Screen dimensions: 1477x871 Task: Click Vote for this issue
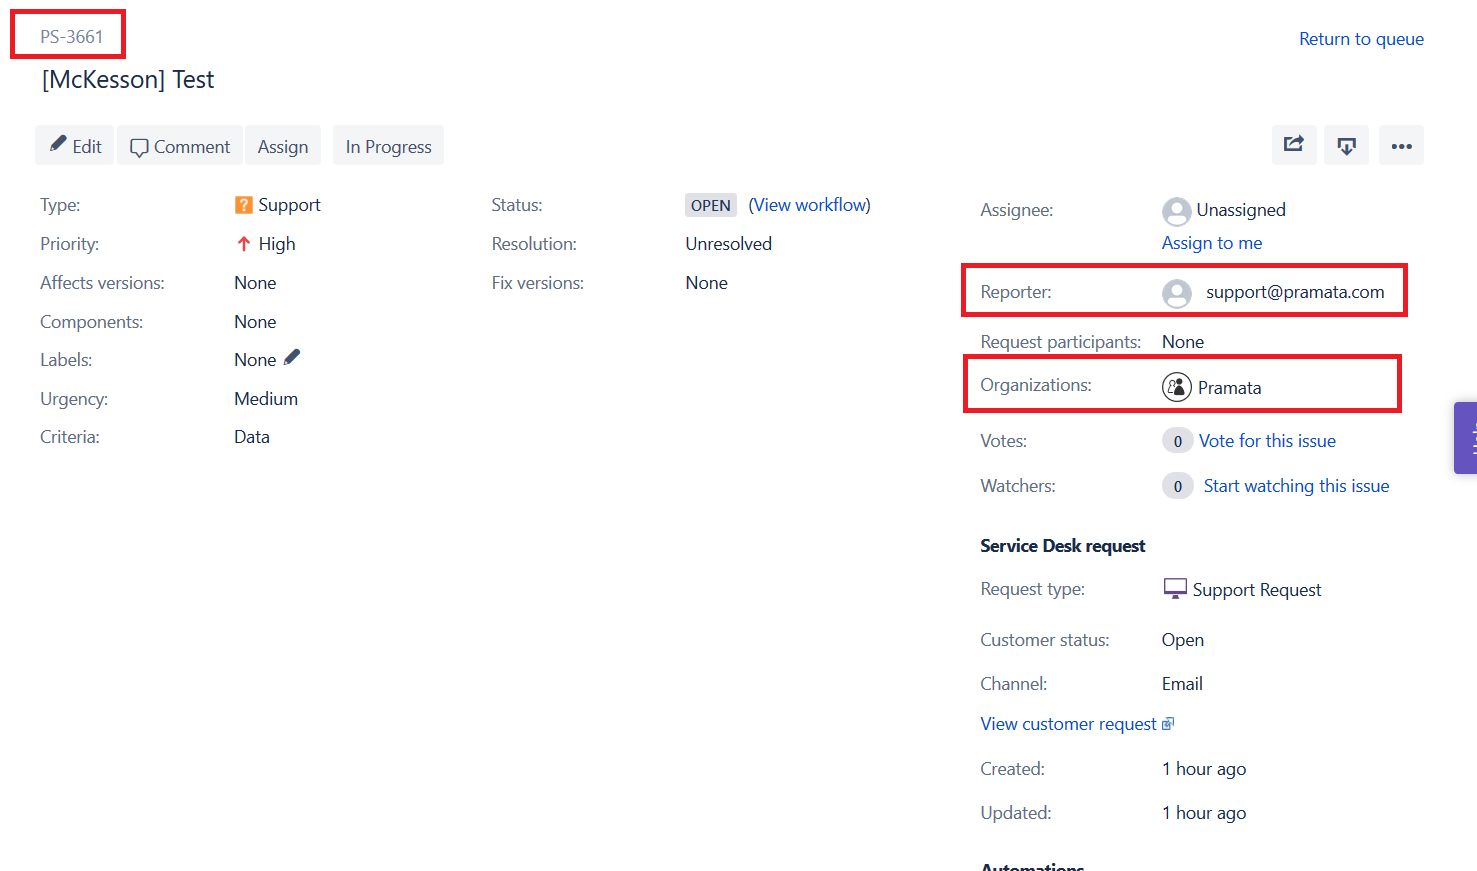tap(1267, 441)
